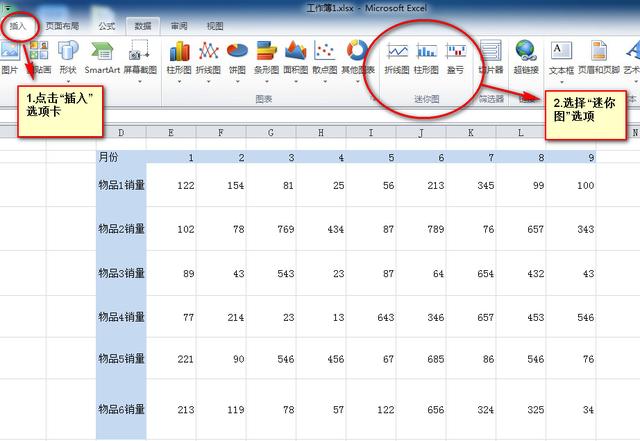This screenshot has width=640, height=441.
Task: Click cell containing 325
Action: click(x=521, y=409)
